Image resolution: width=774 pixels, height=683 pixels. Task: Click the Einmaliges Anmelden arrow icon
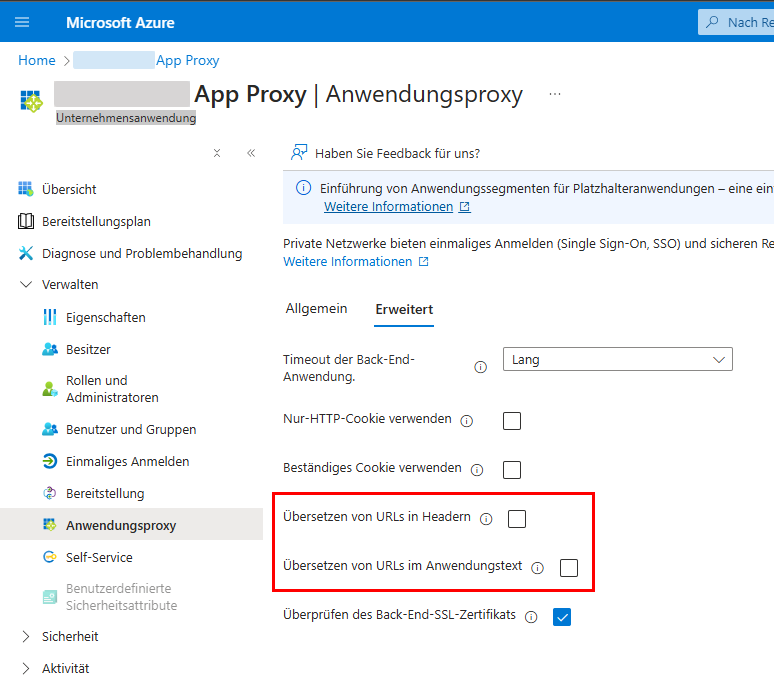point(50,461)
